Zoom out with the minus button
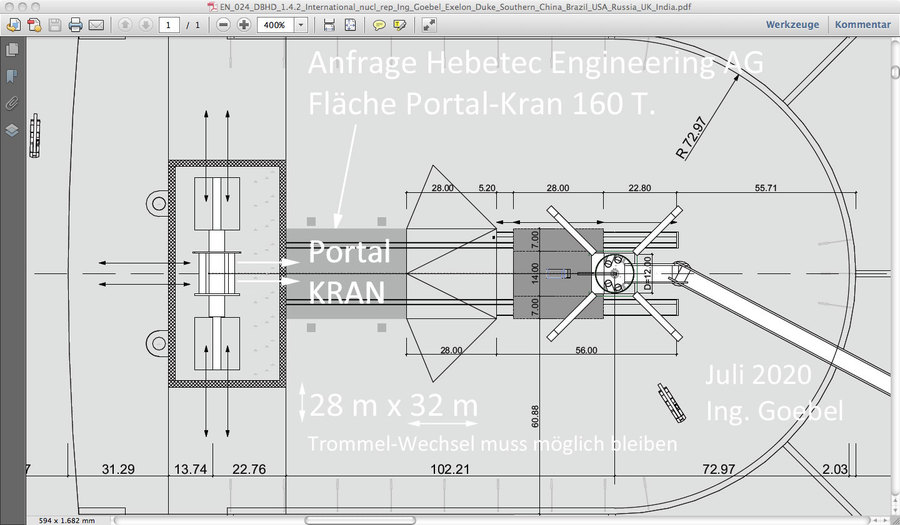Screen dimensions: 900x525 click(224, 25)
